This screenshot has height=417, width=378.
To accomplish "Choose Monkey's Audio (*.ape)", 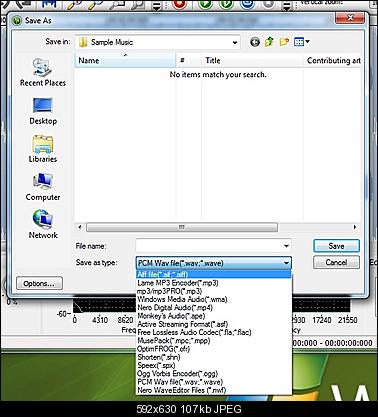I will pyautogui.click(x=213, y=316).
